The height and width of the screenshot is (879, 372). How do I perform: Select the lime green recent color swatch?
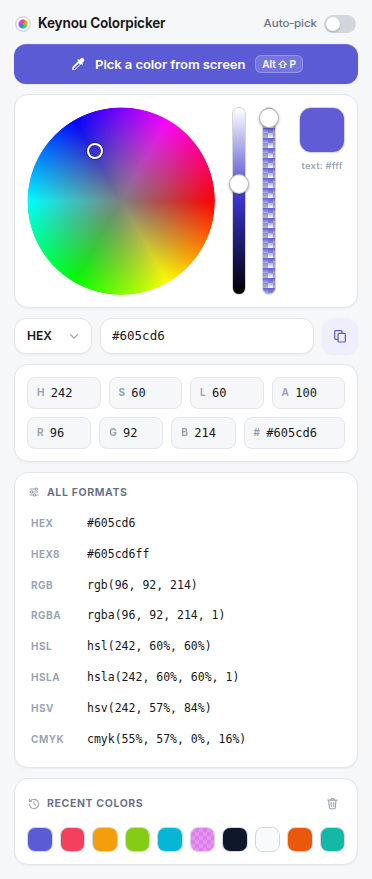137,840
